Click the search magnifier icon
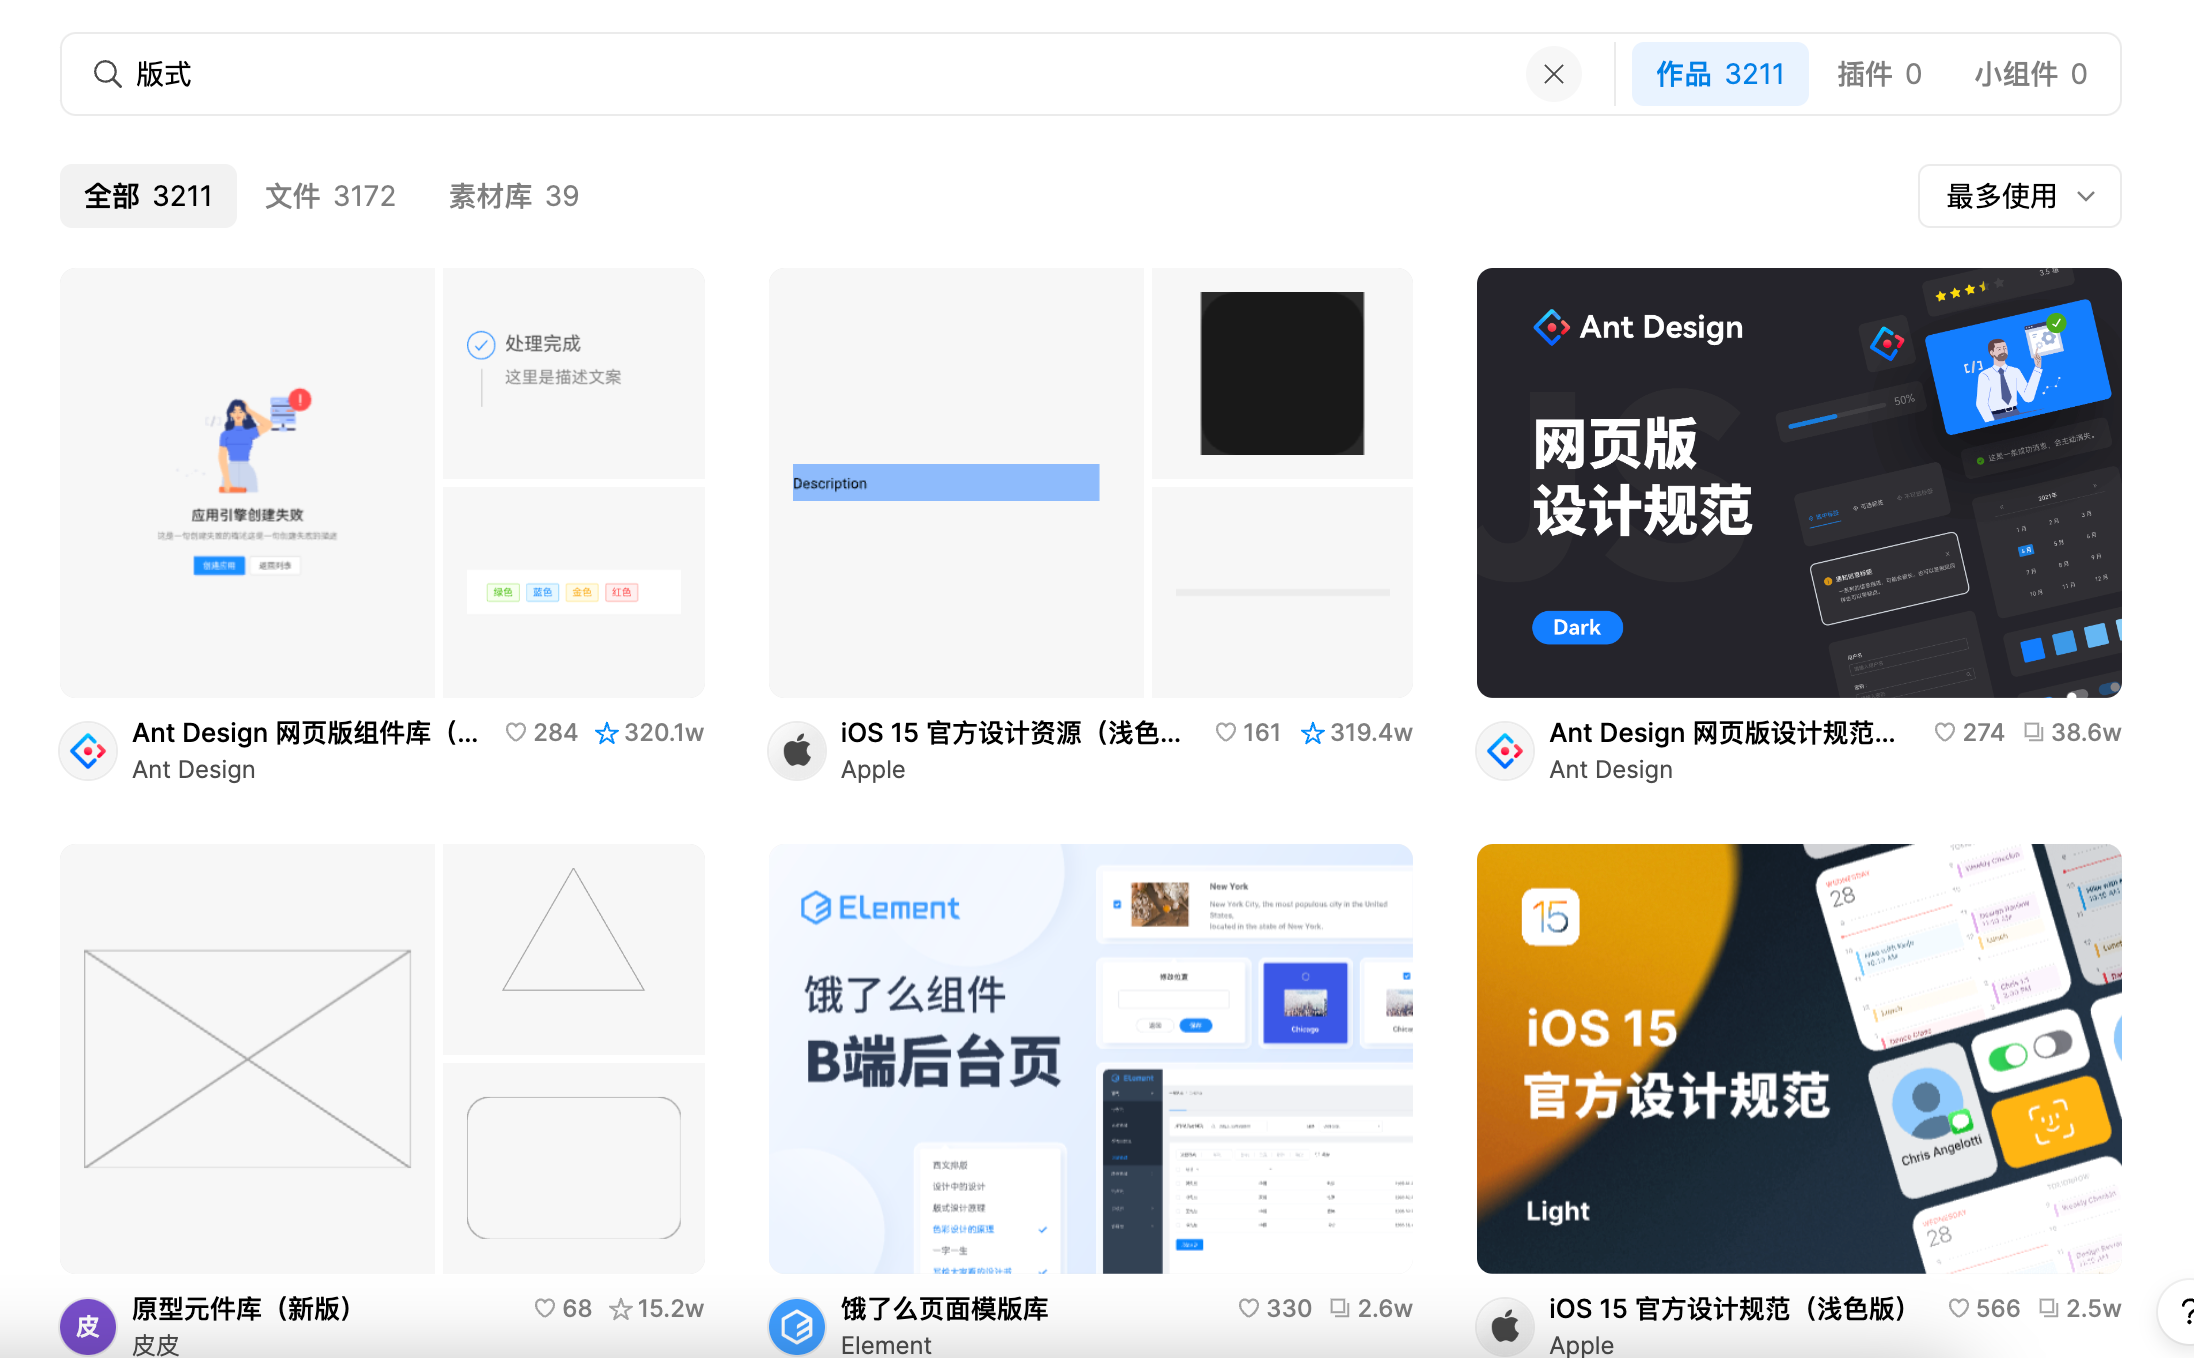 tap(107, 74)
